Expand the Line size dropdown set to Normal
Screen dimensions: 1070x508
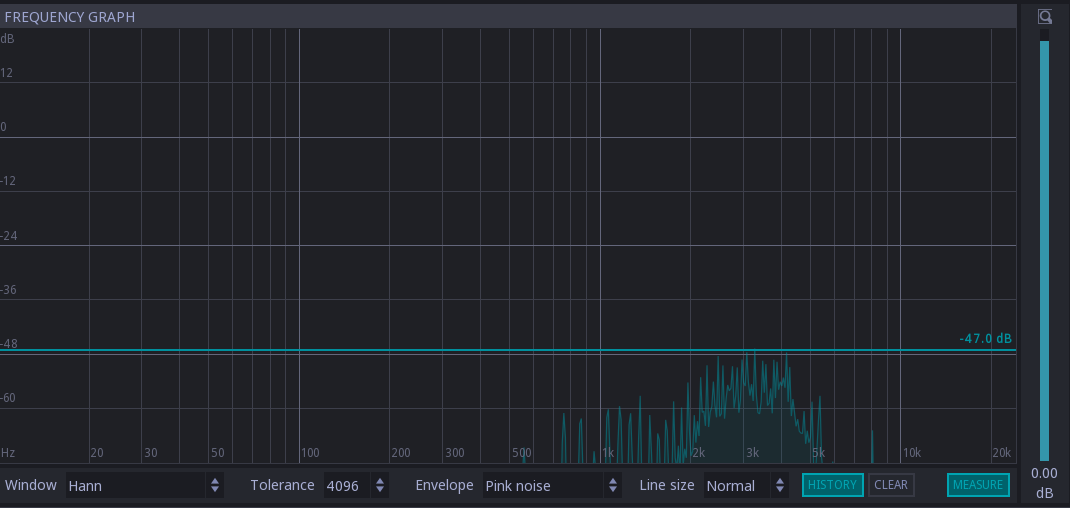click(x=746, y=486)
